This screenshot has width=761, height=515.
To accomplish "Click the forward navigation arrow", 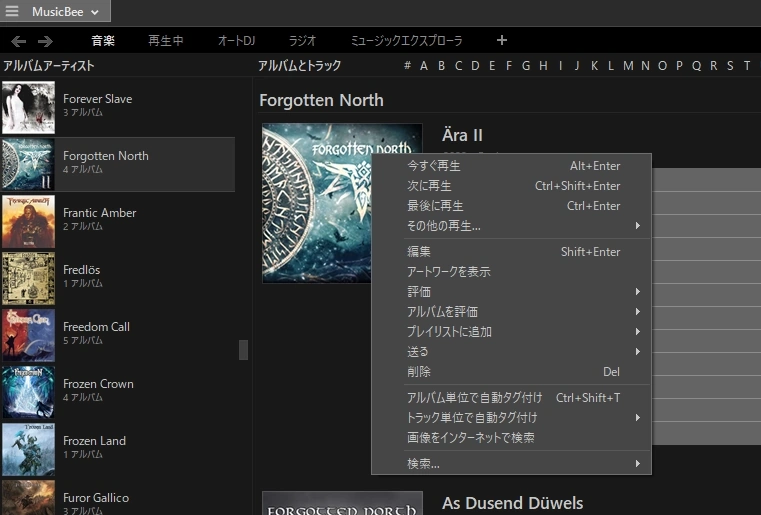I will point(45,41).
